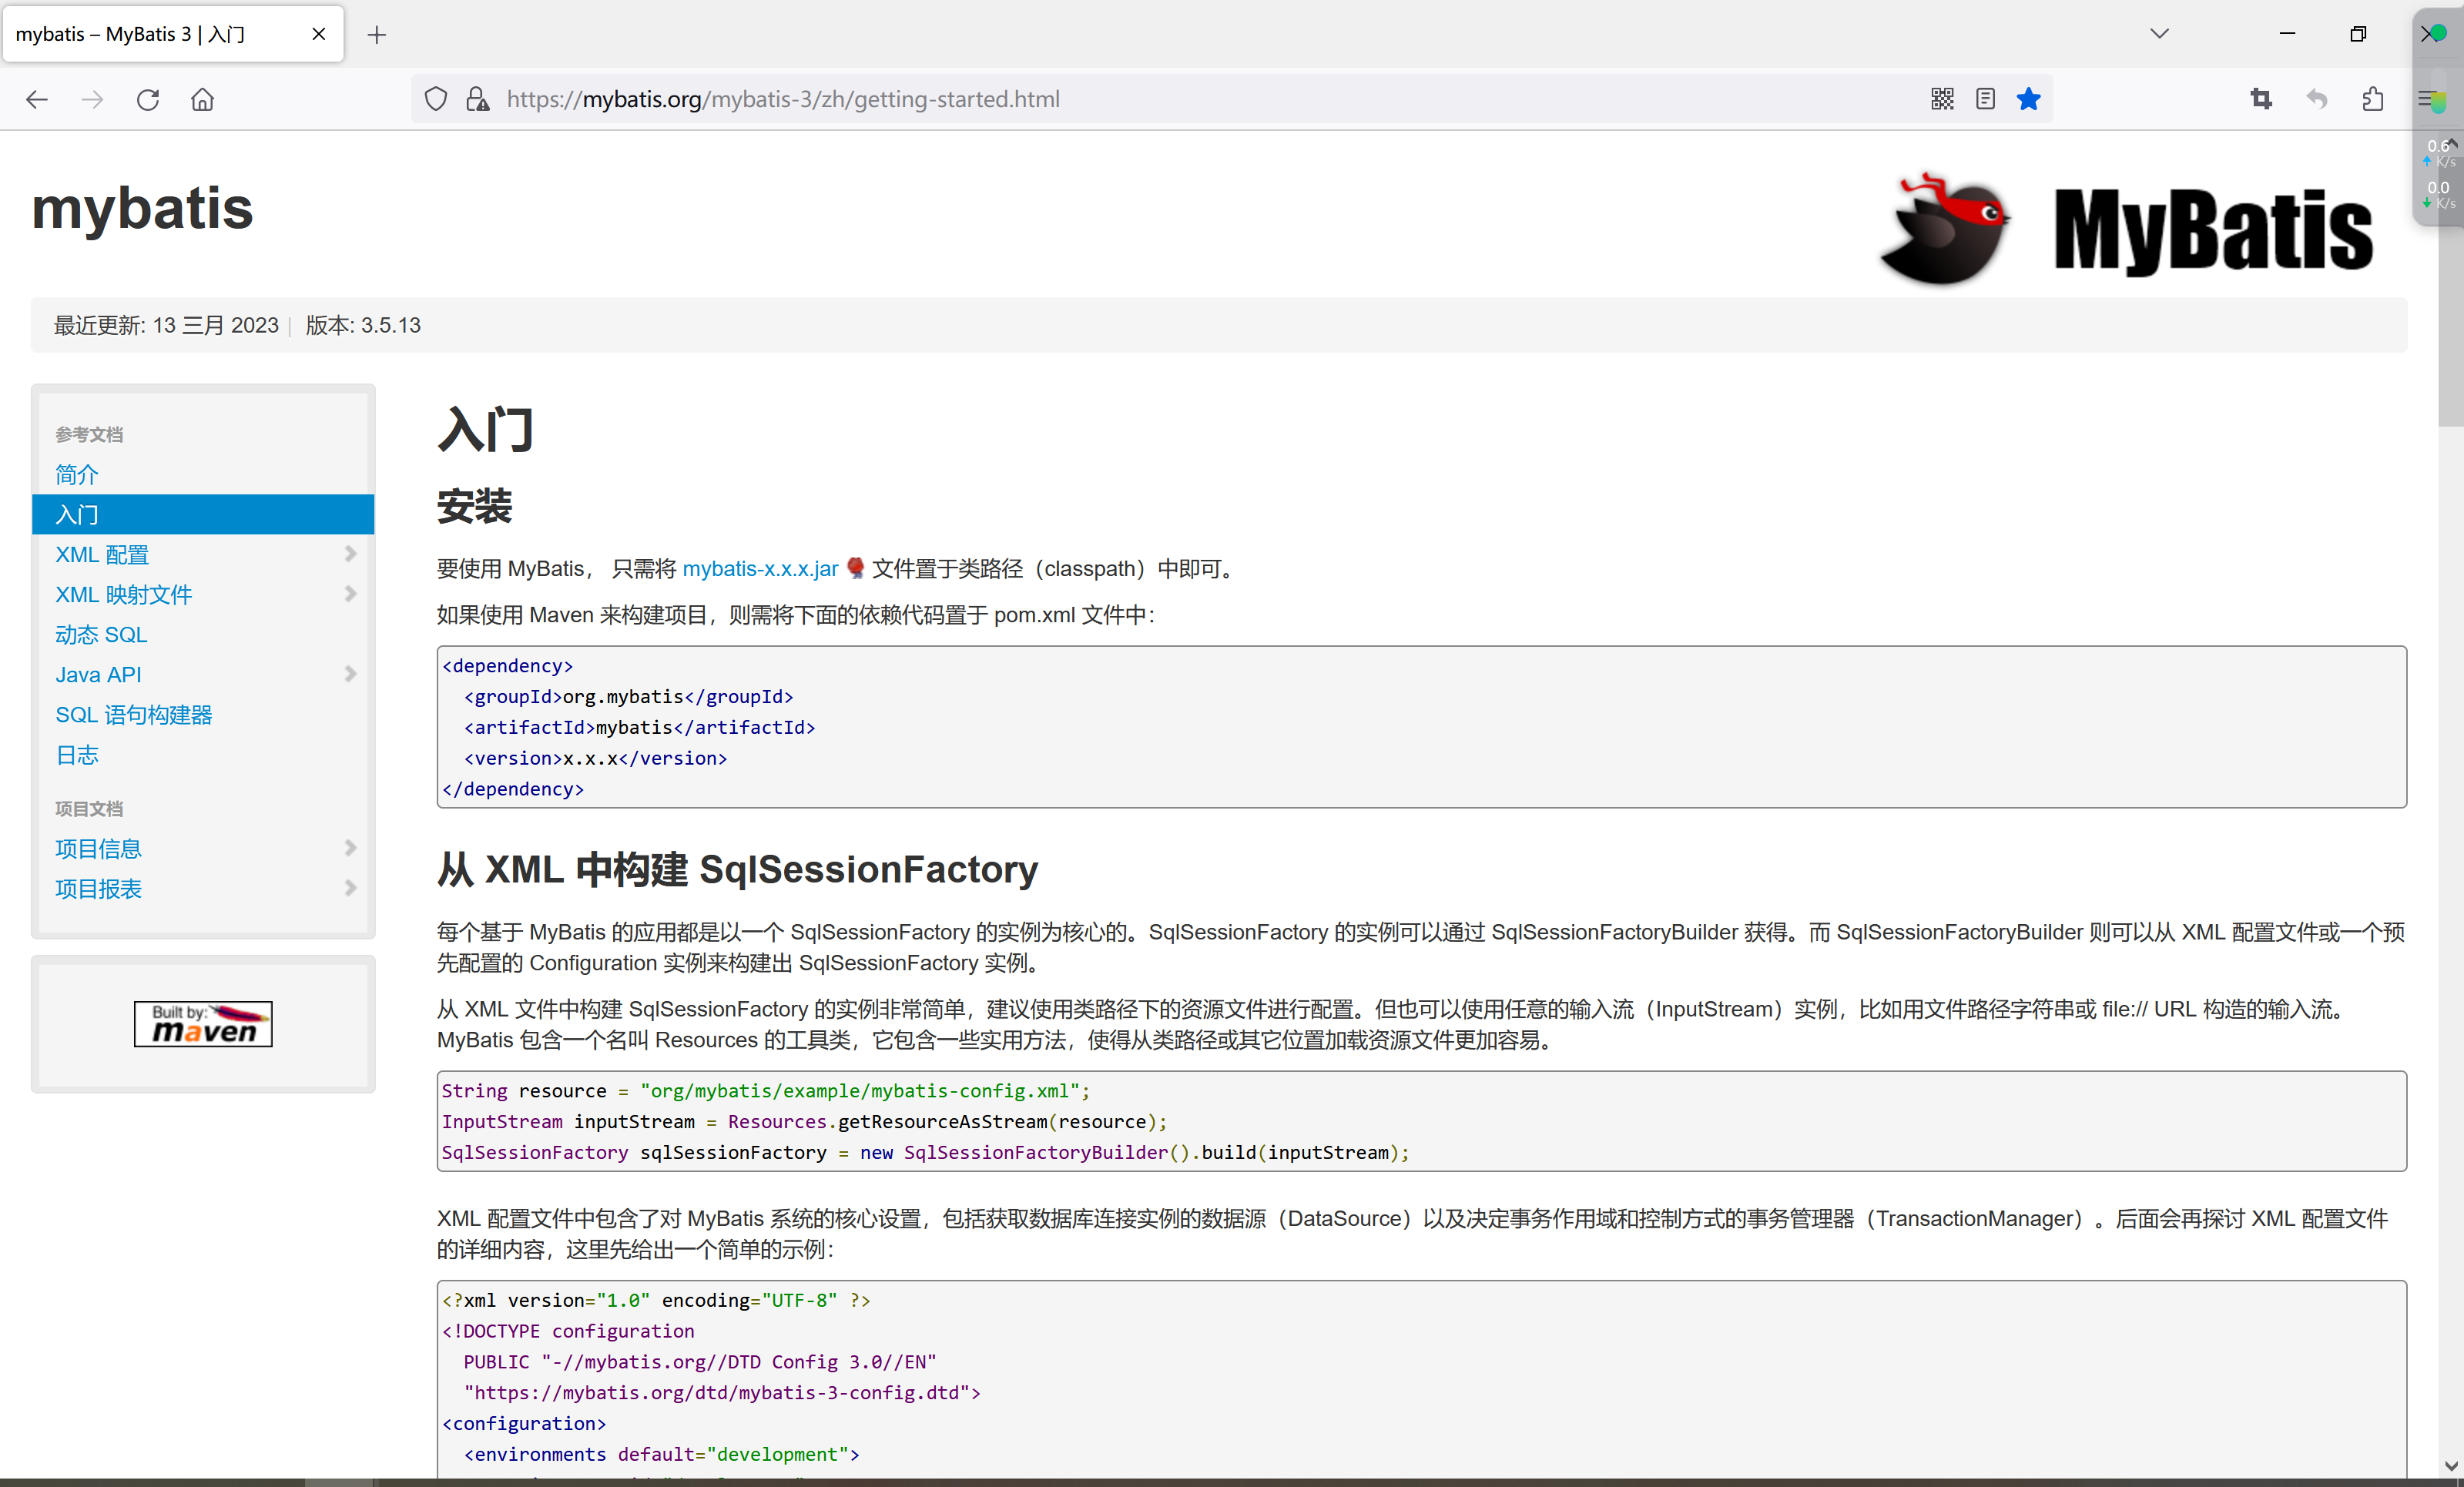
Task: Open a new browser tab
Action: point(377,35)
